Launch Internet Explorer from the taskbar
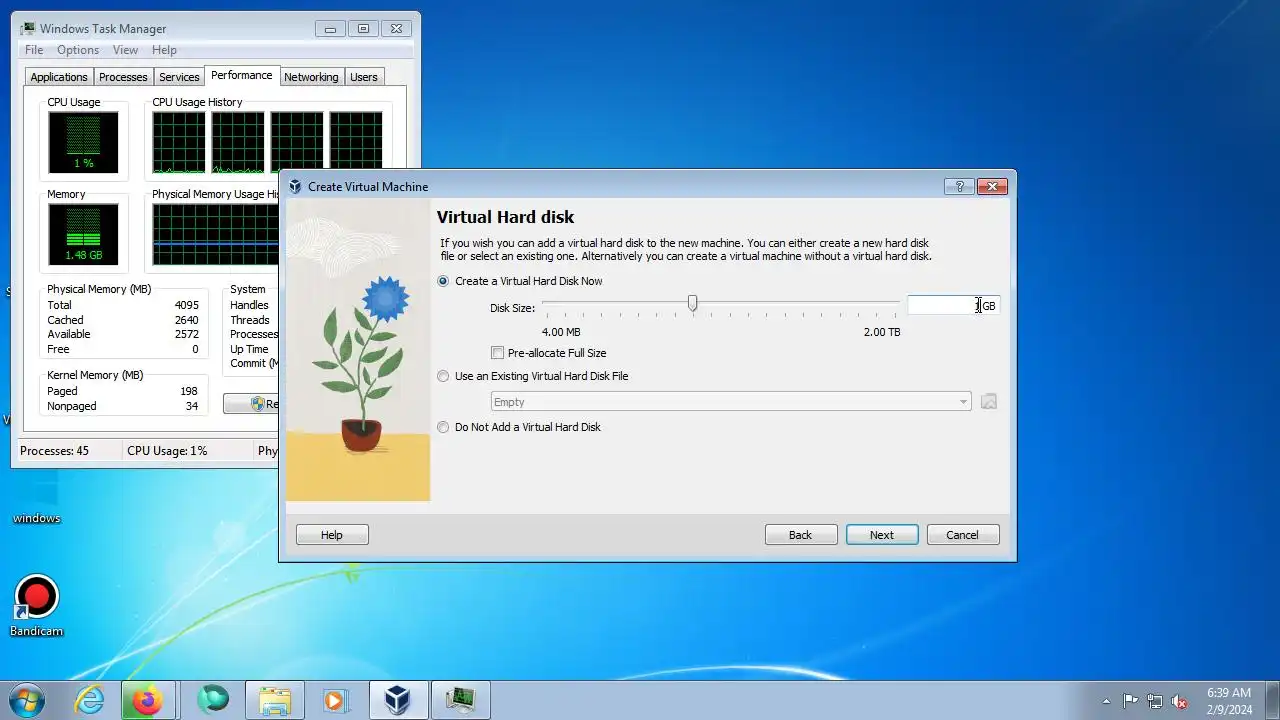This screenshot has height=720, width=1280. [x=90, y=700]
